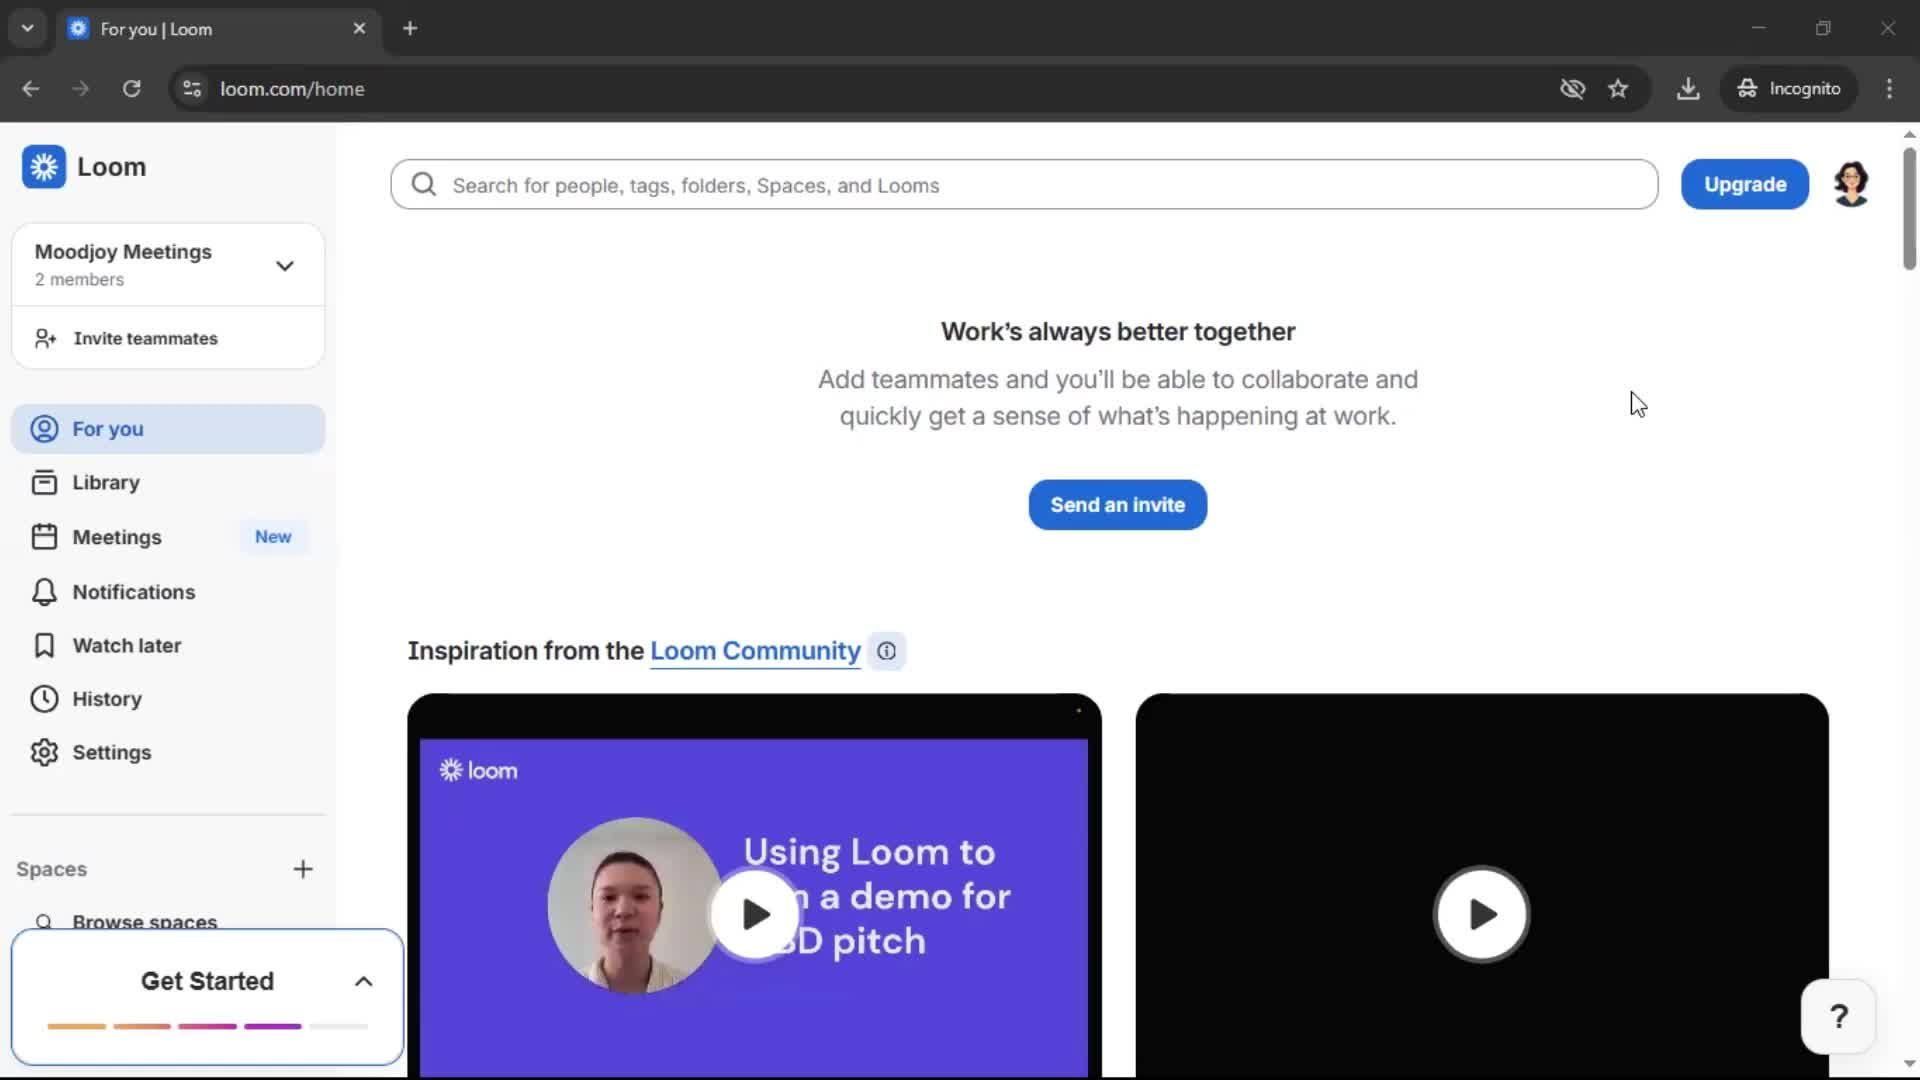Bookmark this page with star icon
Screen dimensions: 1920x1080
click(x=1618, y=89)
